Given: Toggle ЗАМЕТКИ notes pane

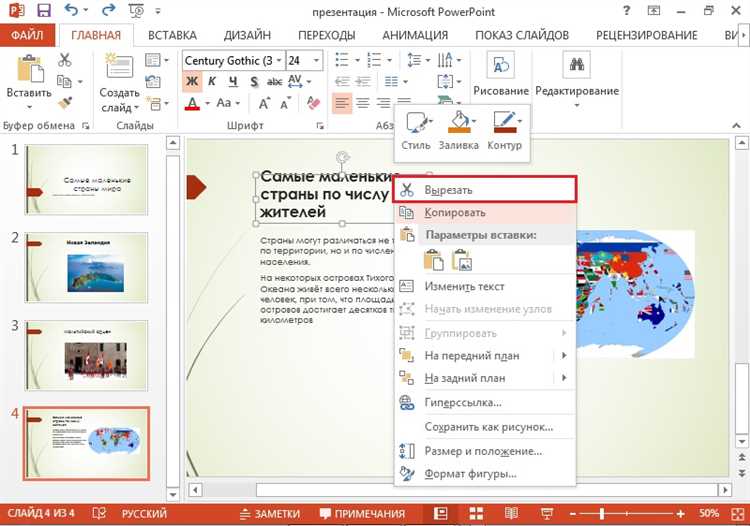Looking at the screenshot, I should [270, 513].
